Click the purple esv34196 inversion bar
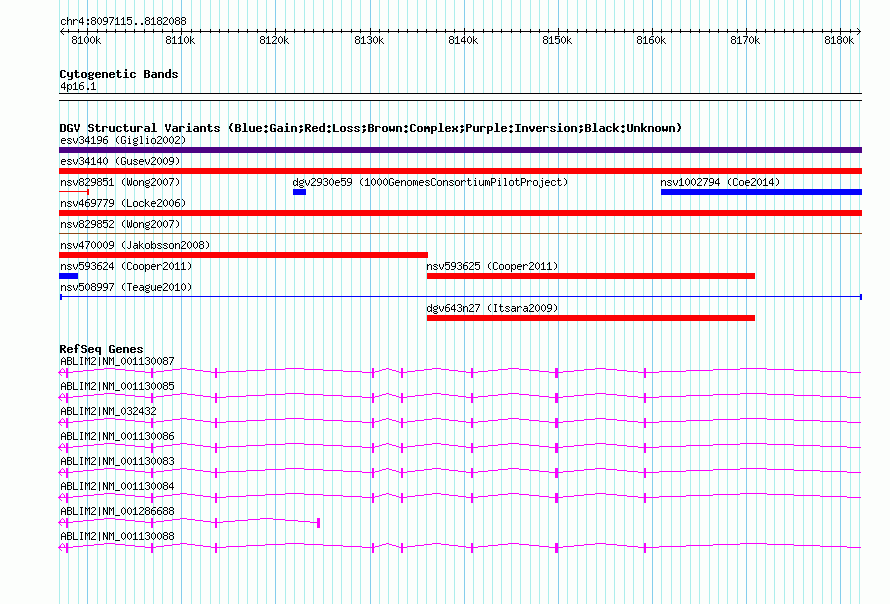Screen dimensions: 890x604 tap(460, 150)
